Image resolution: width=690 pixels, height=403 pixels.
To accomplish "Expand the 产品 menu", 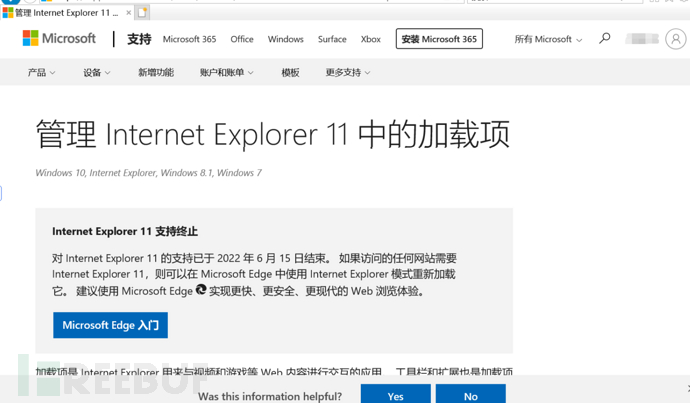I will 41,73.
